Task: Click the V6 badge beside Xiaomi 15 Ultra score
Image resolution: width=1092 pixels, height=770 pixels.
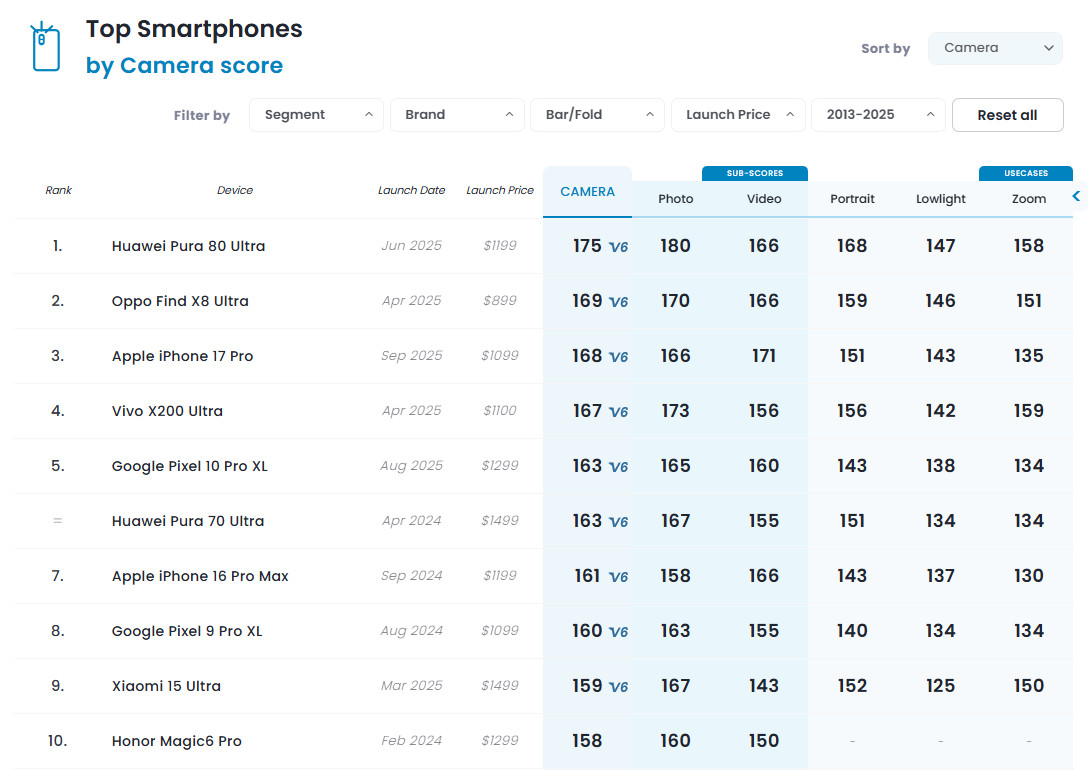Action: click(x=618, y=687)
